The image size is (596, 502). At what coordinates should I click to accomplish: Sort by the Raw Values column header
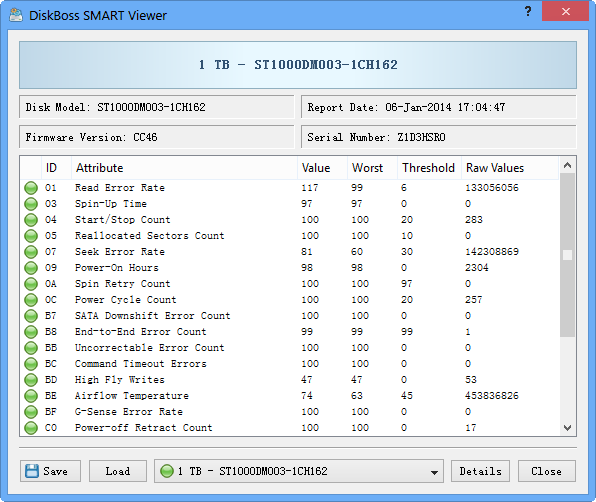[x=510, y=168]
